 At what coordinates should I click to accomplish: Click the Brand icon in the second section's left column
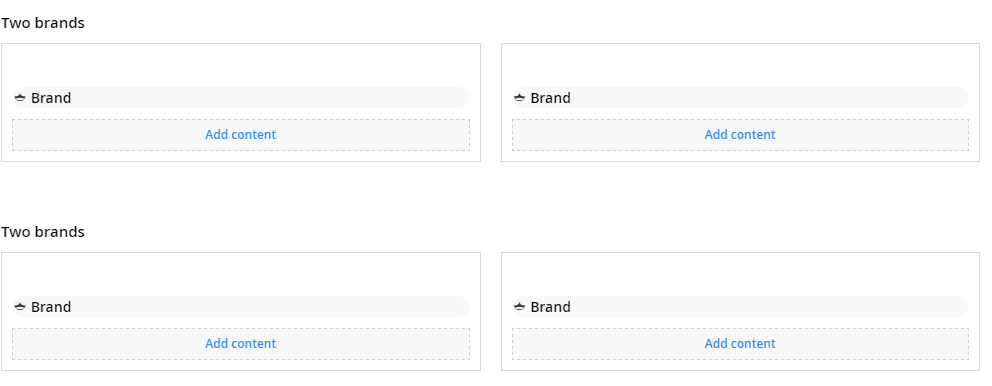pyautogui.click(x=20, y=307)
